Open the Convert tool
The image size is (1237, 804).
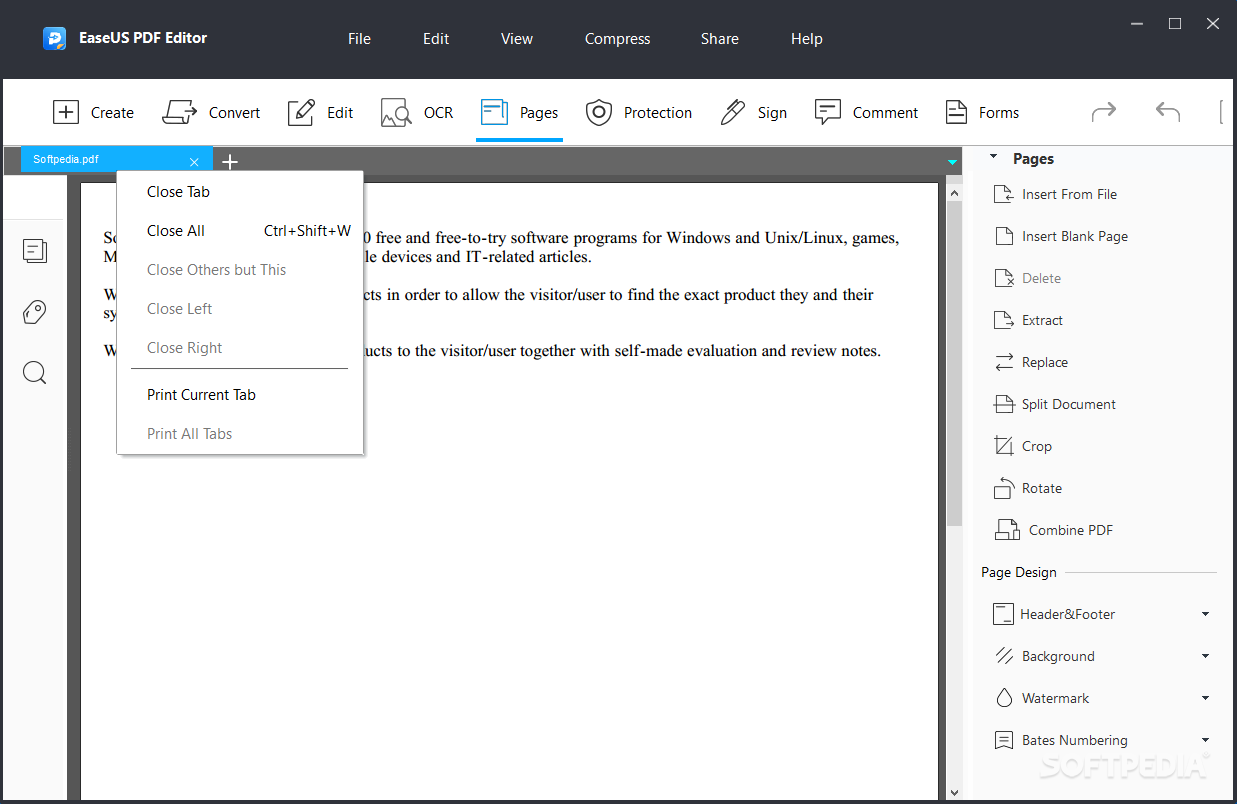click(x=211, y=113)
